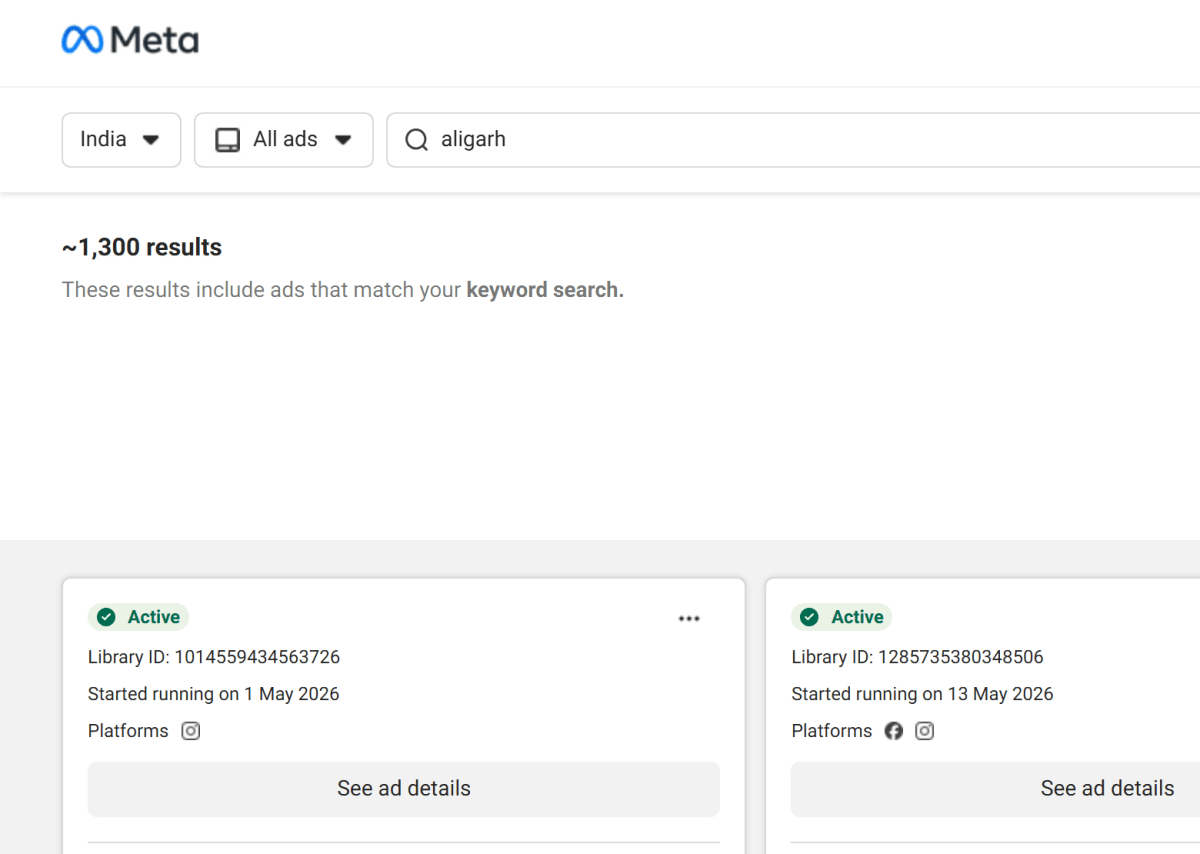Click Instagram platform icon on first ad
The height and width of the screenshot is (854, 1200).
click(x=191, y=731)
